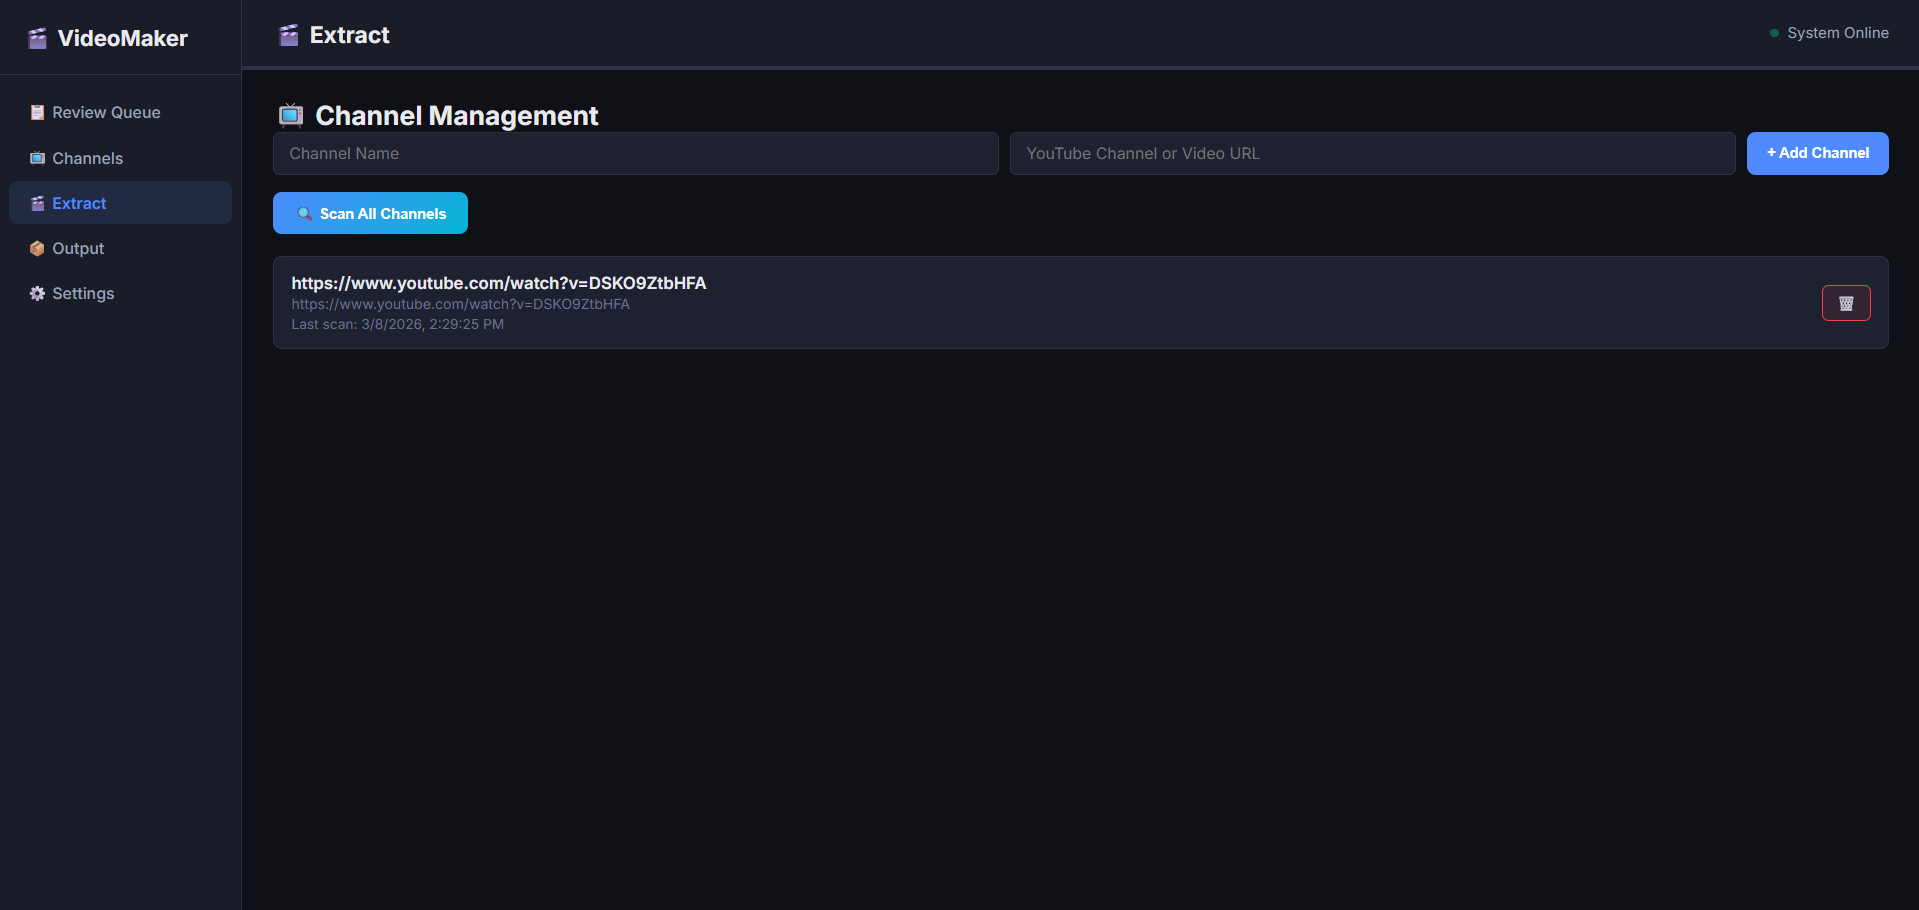Screen dimensions: 1919x910
Task: Focus the Channel Name input field
Action: click(x=635, y=153)
